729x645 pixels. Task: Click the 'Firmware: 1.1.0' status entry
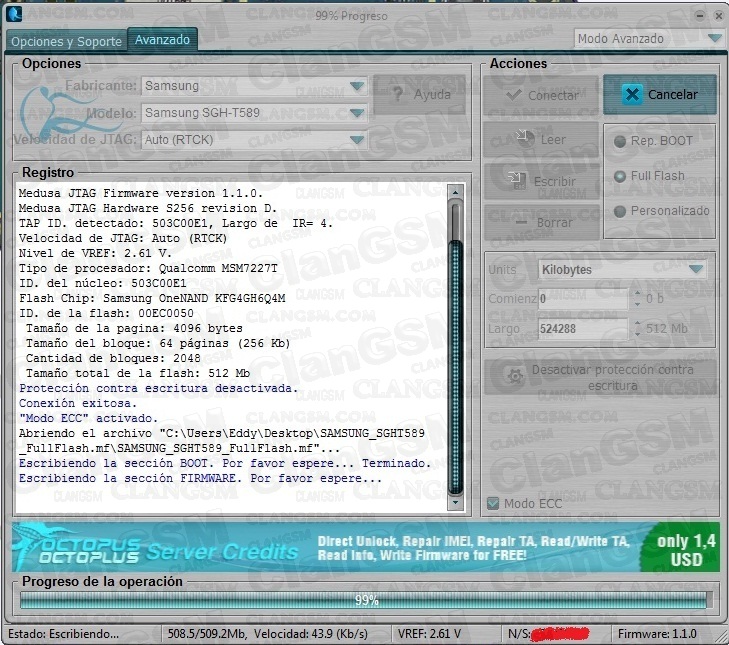[x=657, y=634]
